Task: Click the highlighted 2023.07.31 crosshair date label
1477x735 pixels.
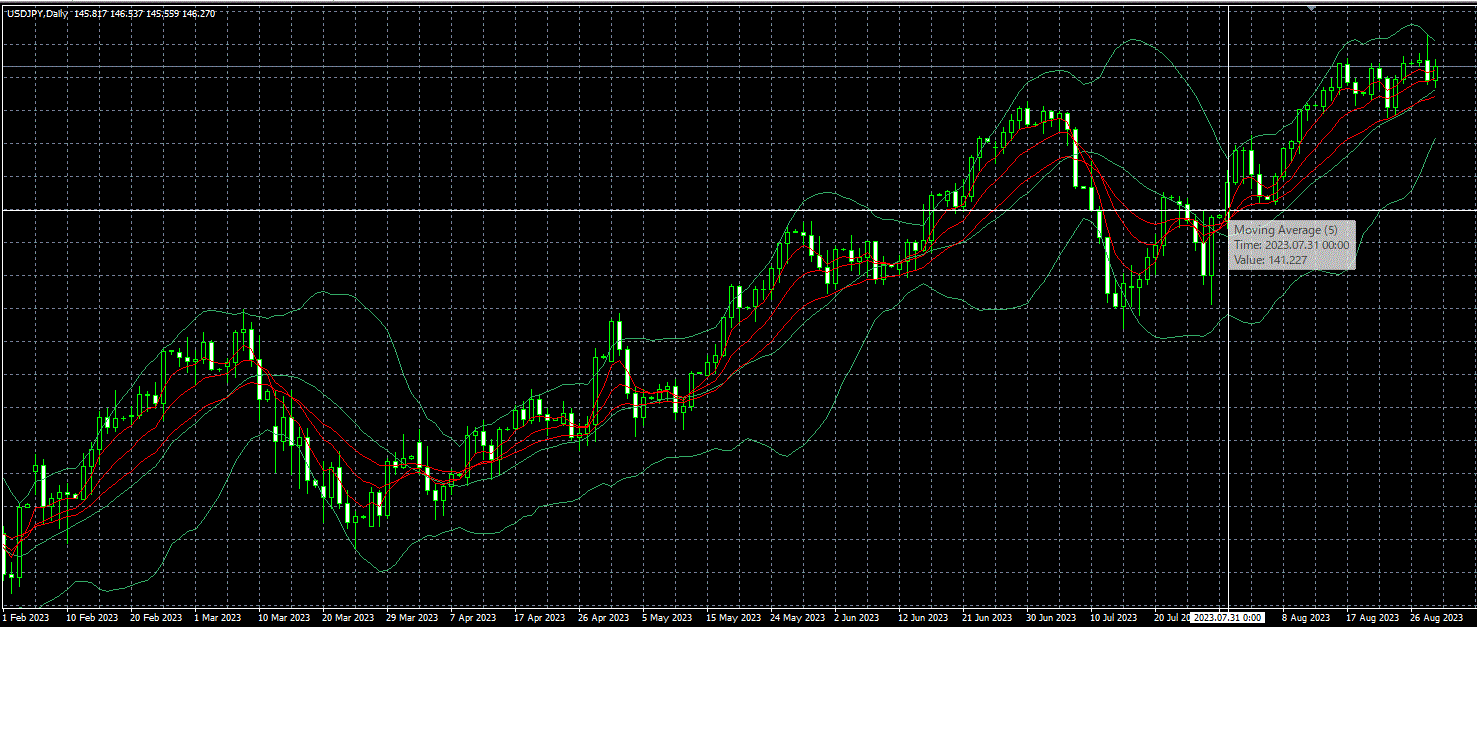Action: tap(1228, 618)
